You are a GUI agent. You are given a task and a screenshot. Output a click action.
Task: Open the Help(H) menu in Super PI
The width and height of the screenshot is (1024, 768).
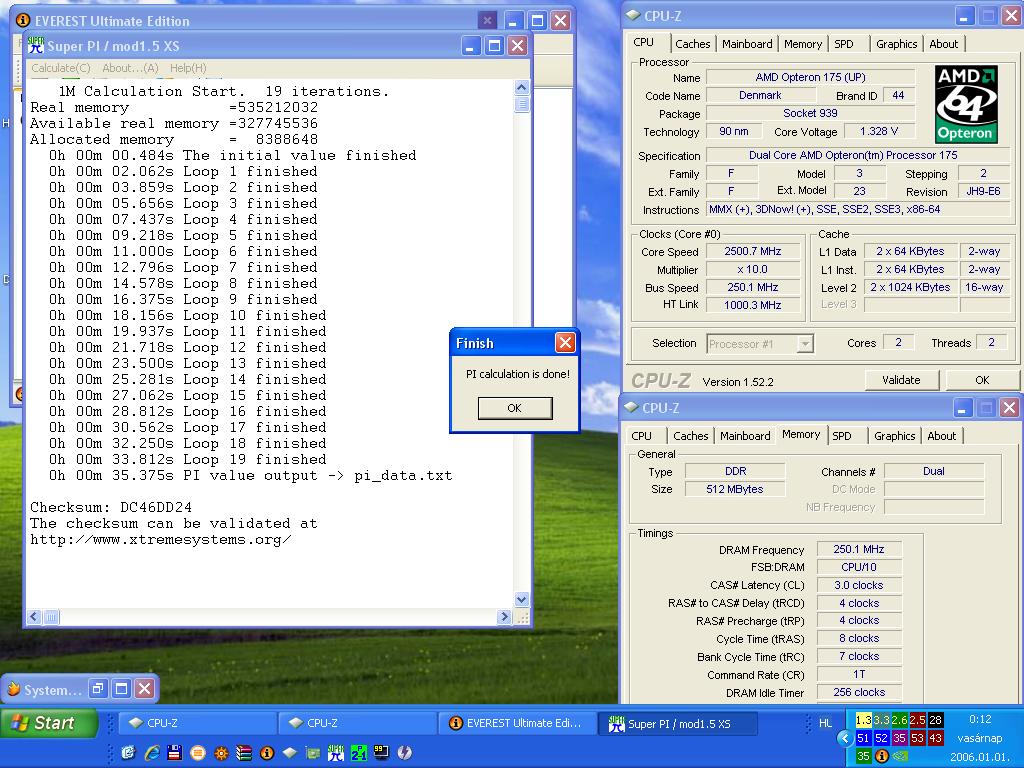[x=188, y=68]
